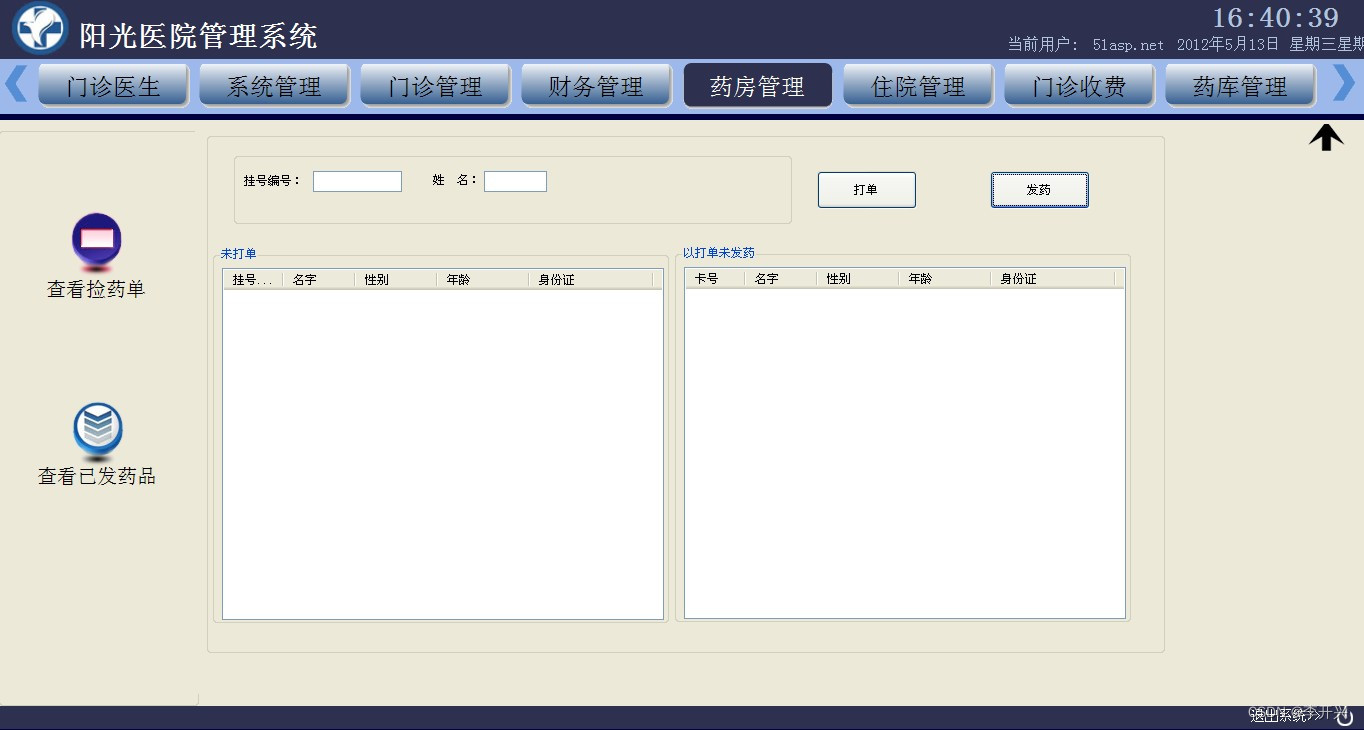Click 身份证 column header in 未打单 list
Viewport: 1364px width, 730px height.
pyautogui.click(x=590, y=280)
